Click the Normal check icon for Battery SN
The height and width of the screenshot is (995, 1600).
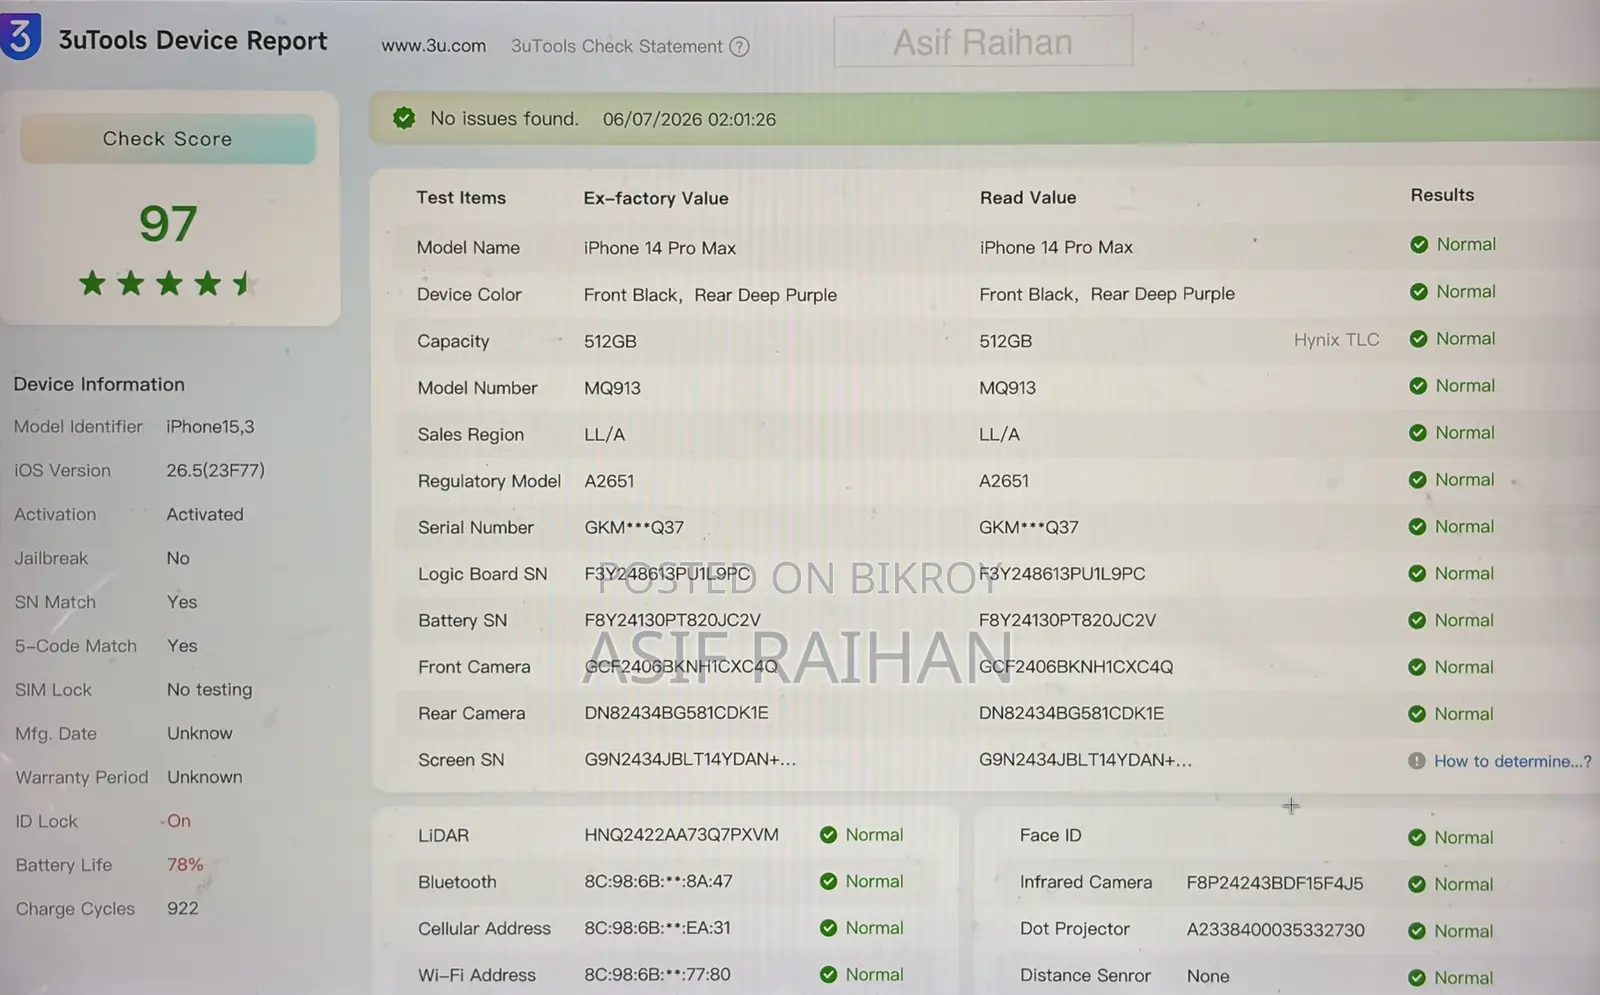pos(1417,621)
